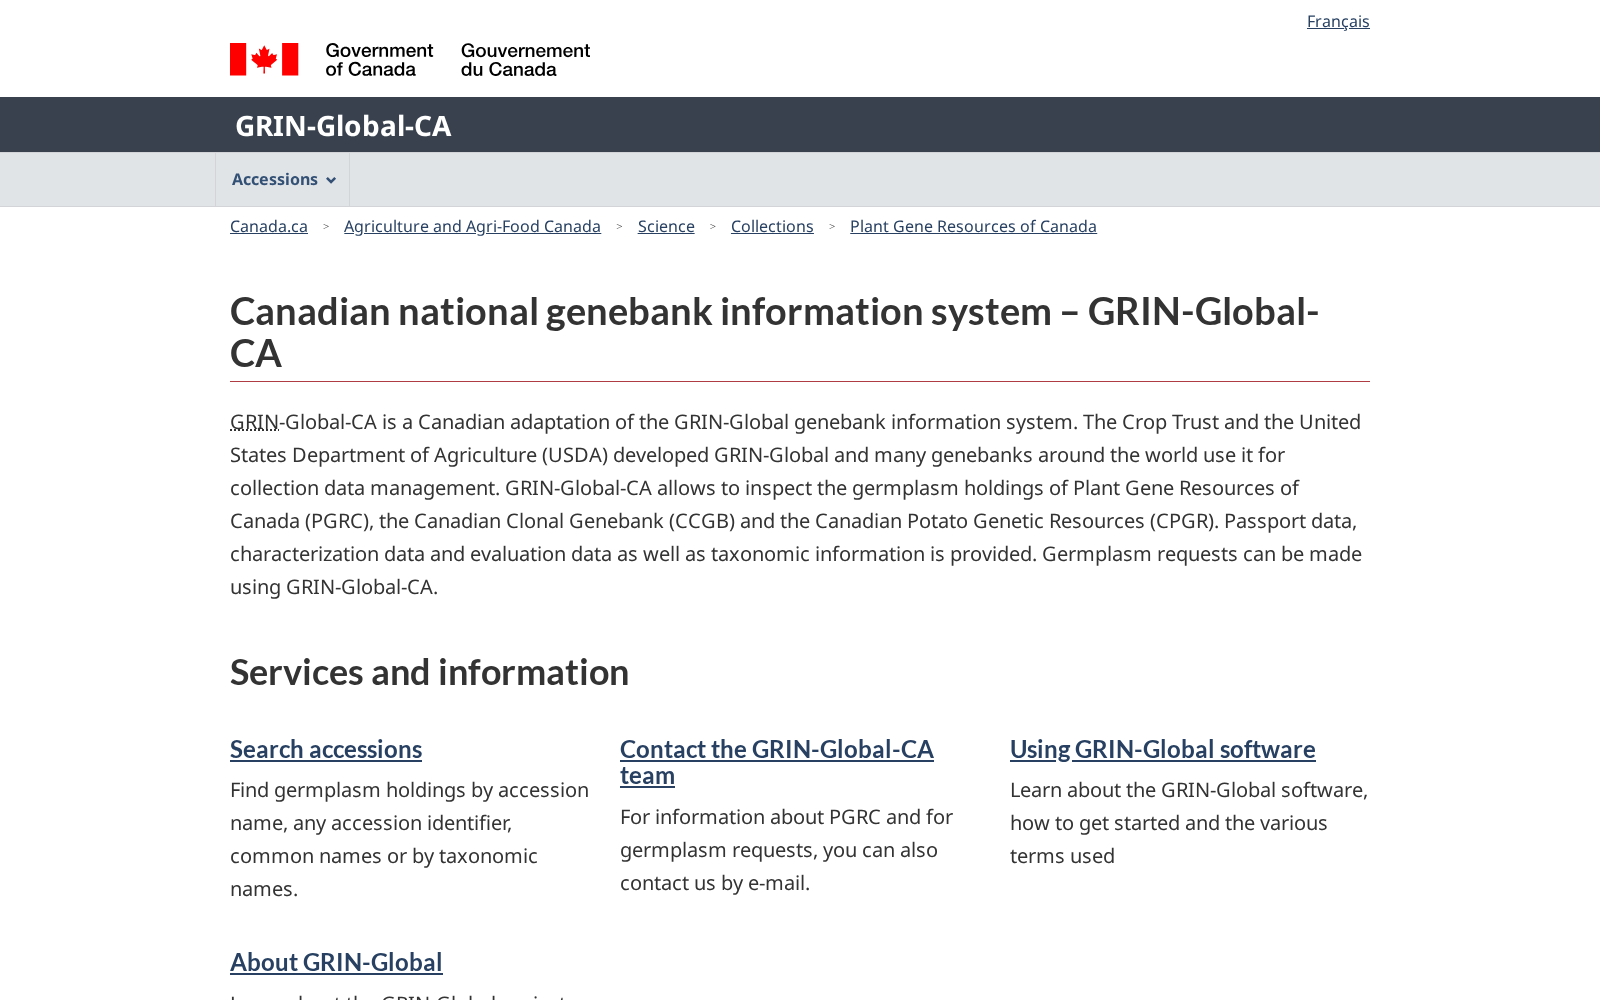Click the Canadian flag icon
This screenshot has height=1000, width=1600.
264,59
